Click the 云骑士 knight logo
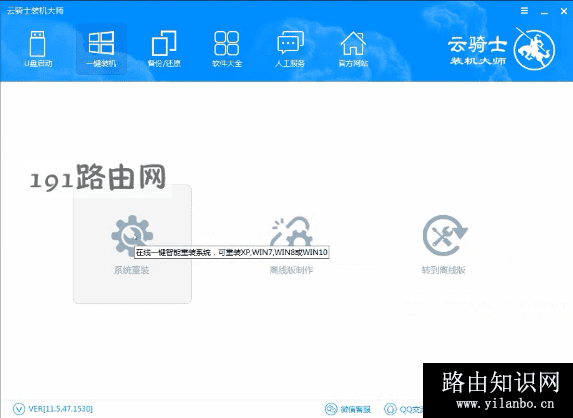 (x=534, y=49)
